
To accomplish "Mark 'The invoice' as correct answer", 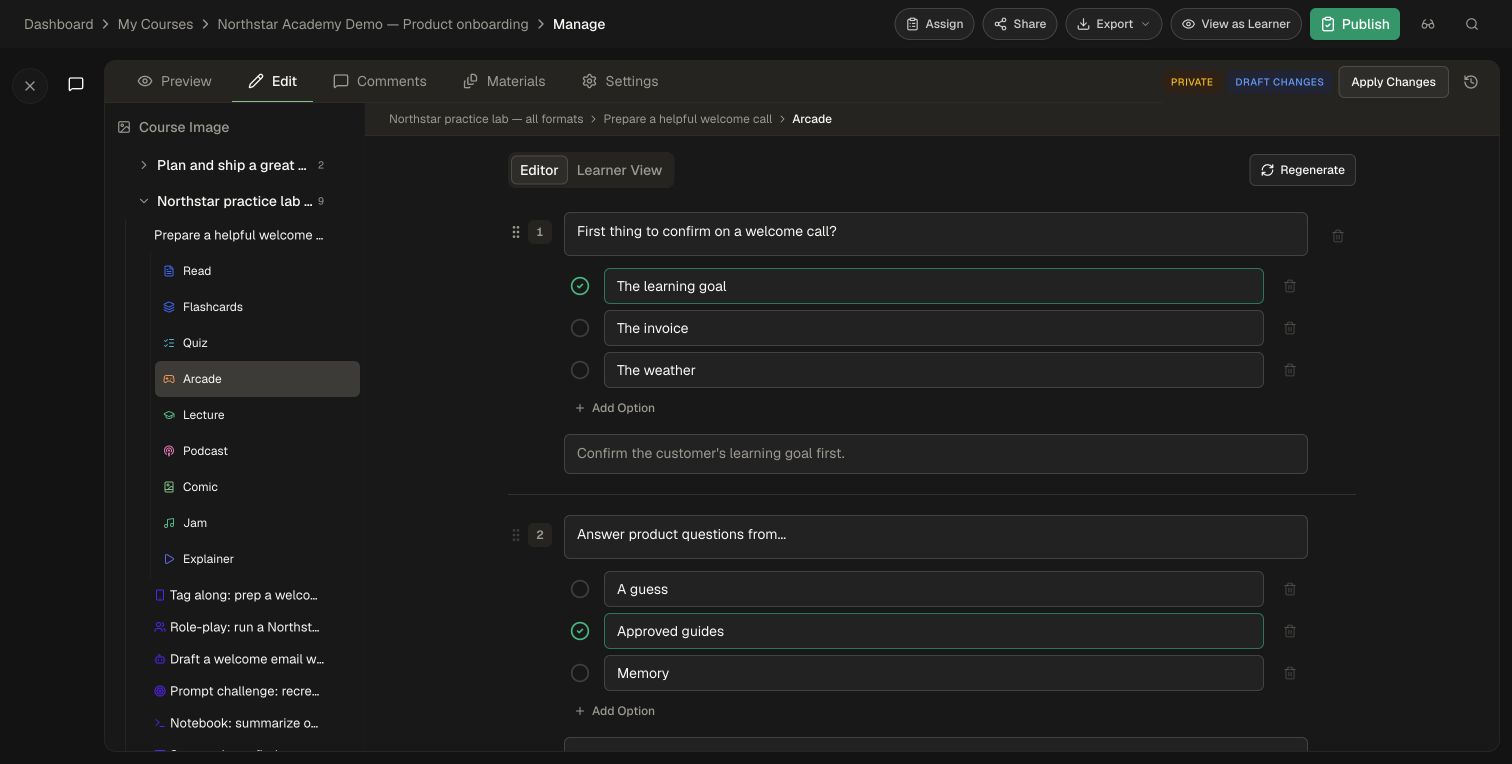I will point(580,328).
